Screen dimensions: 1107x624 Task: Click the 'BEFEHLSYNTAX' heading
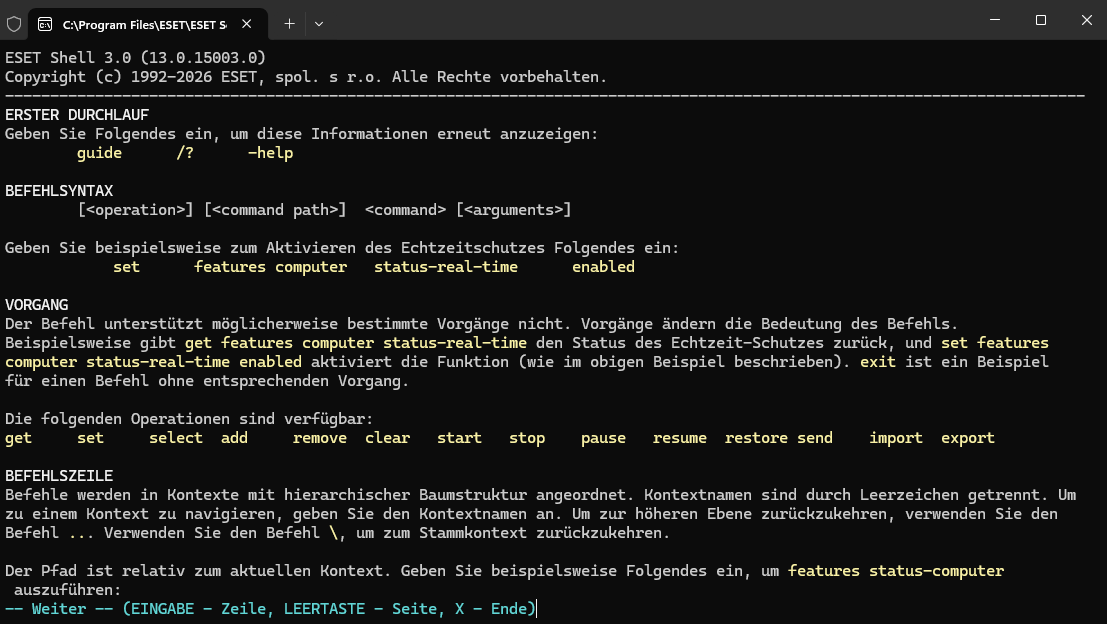pyautogui.click(x=59, y=191)
